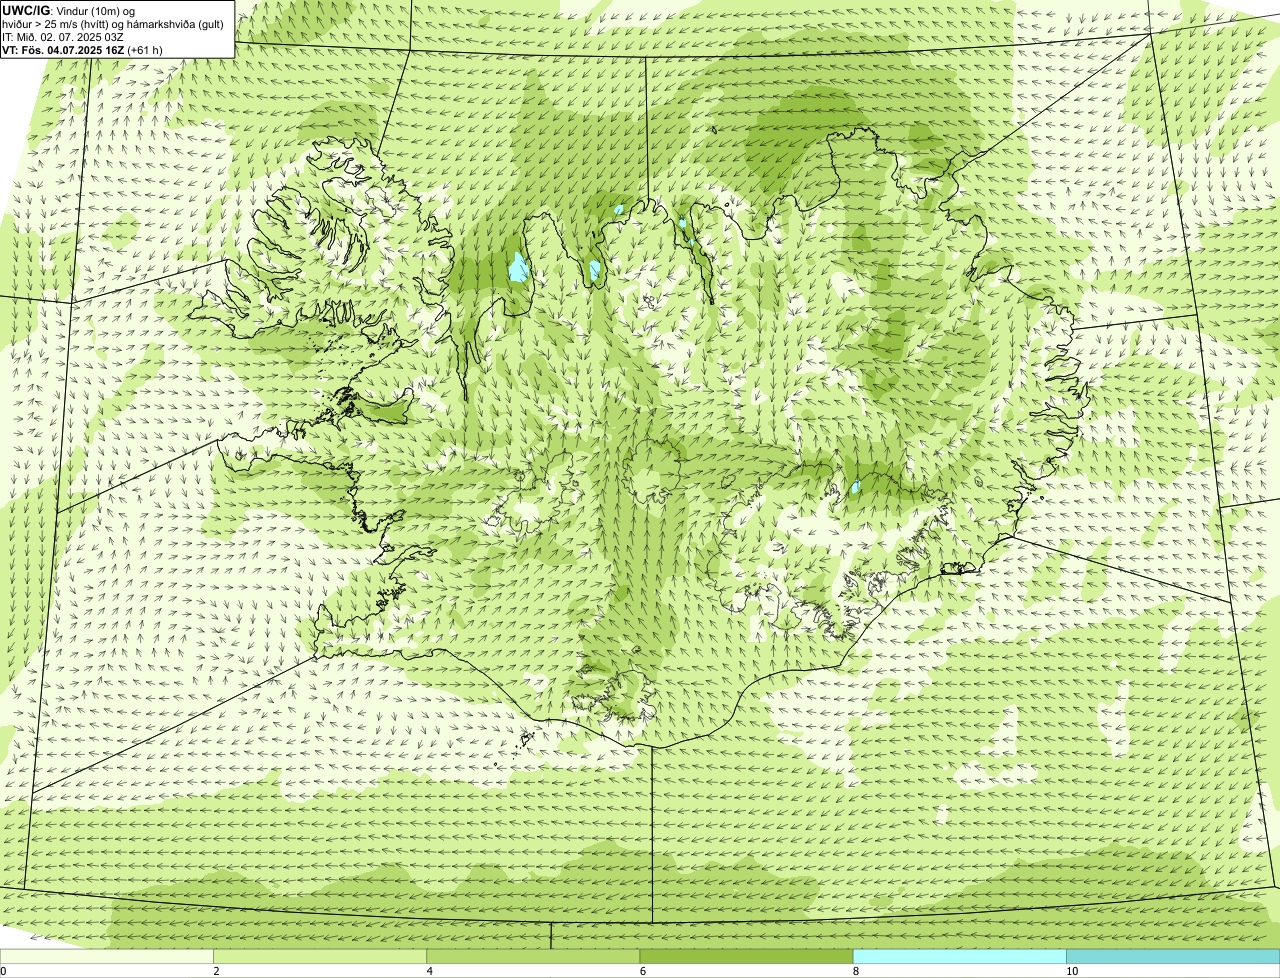Click the 4–6 m/s legend color segment

pos(533,957)
